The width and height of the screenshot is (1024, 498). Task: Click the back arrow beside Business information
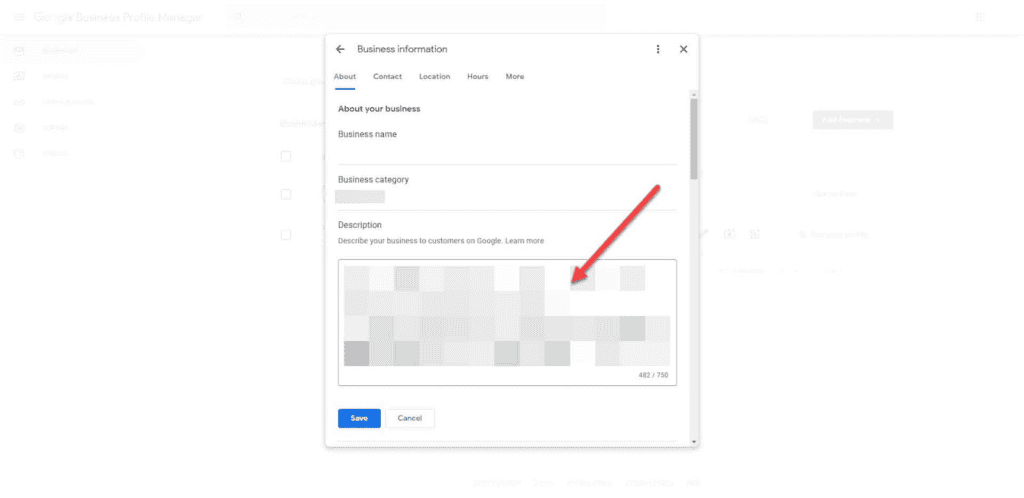pos(340,49)
